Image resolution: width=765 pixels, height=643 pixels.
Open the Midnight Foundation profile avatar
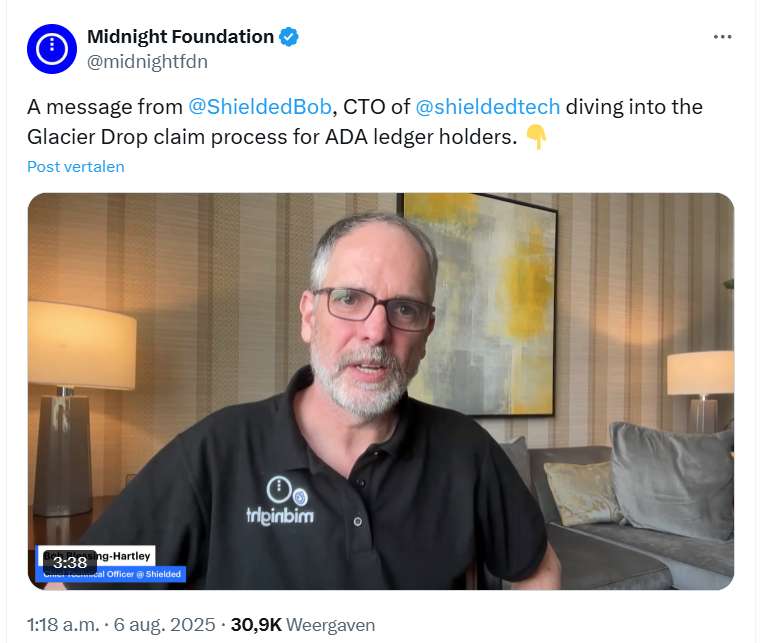pyautogui.click(x=52, y=49)
